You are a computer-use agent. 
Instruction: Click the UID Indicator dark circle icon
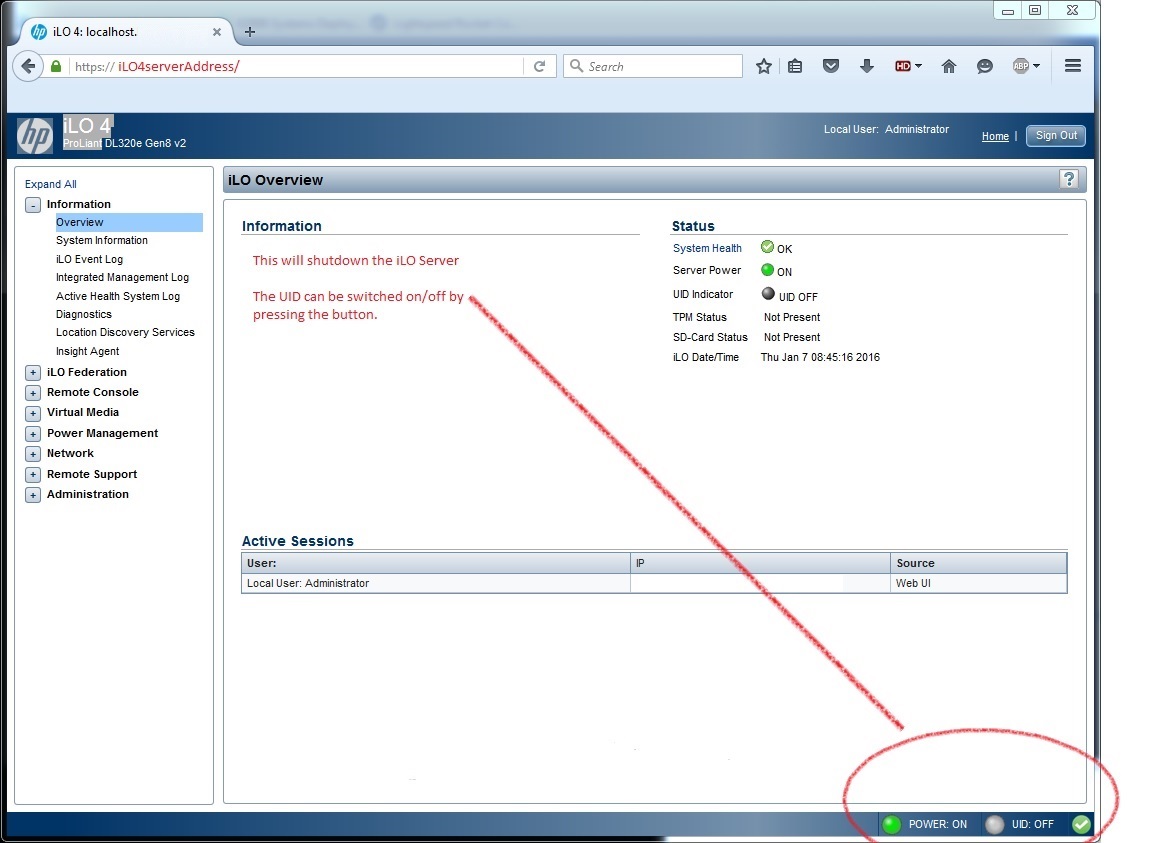[x=768, y=293]
